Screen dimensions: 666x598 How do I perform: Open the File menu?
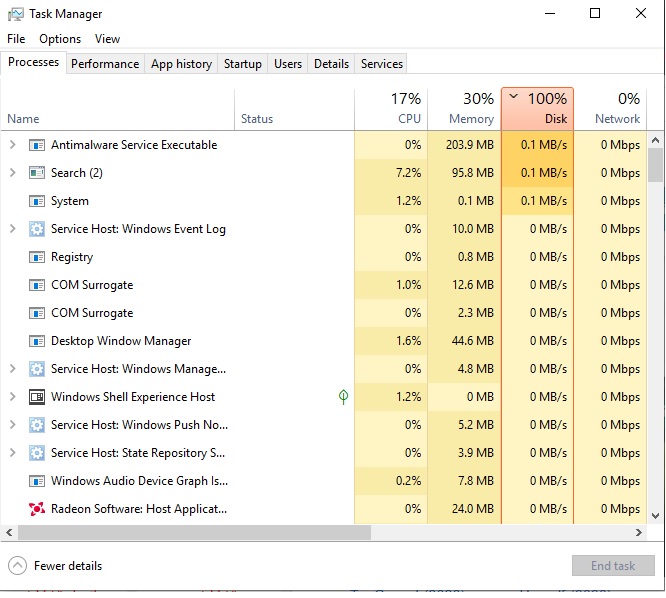tap(16, 39)
